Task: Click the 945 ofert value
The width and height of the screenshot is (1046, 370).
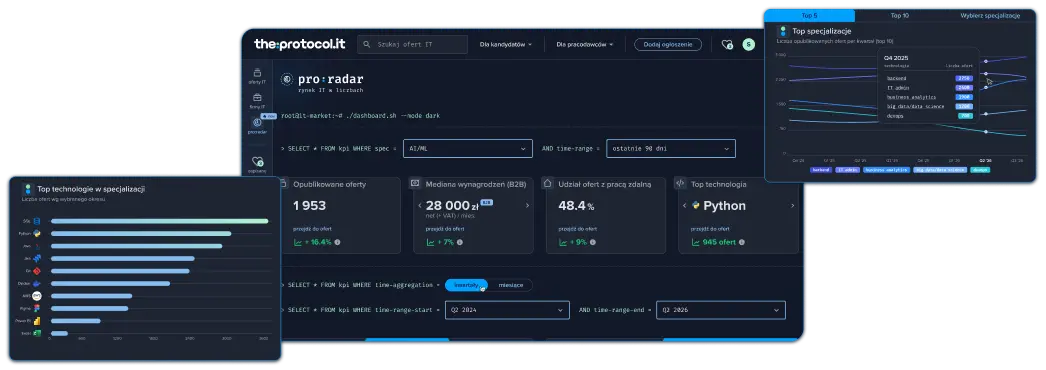Action: click(719, 242)
